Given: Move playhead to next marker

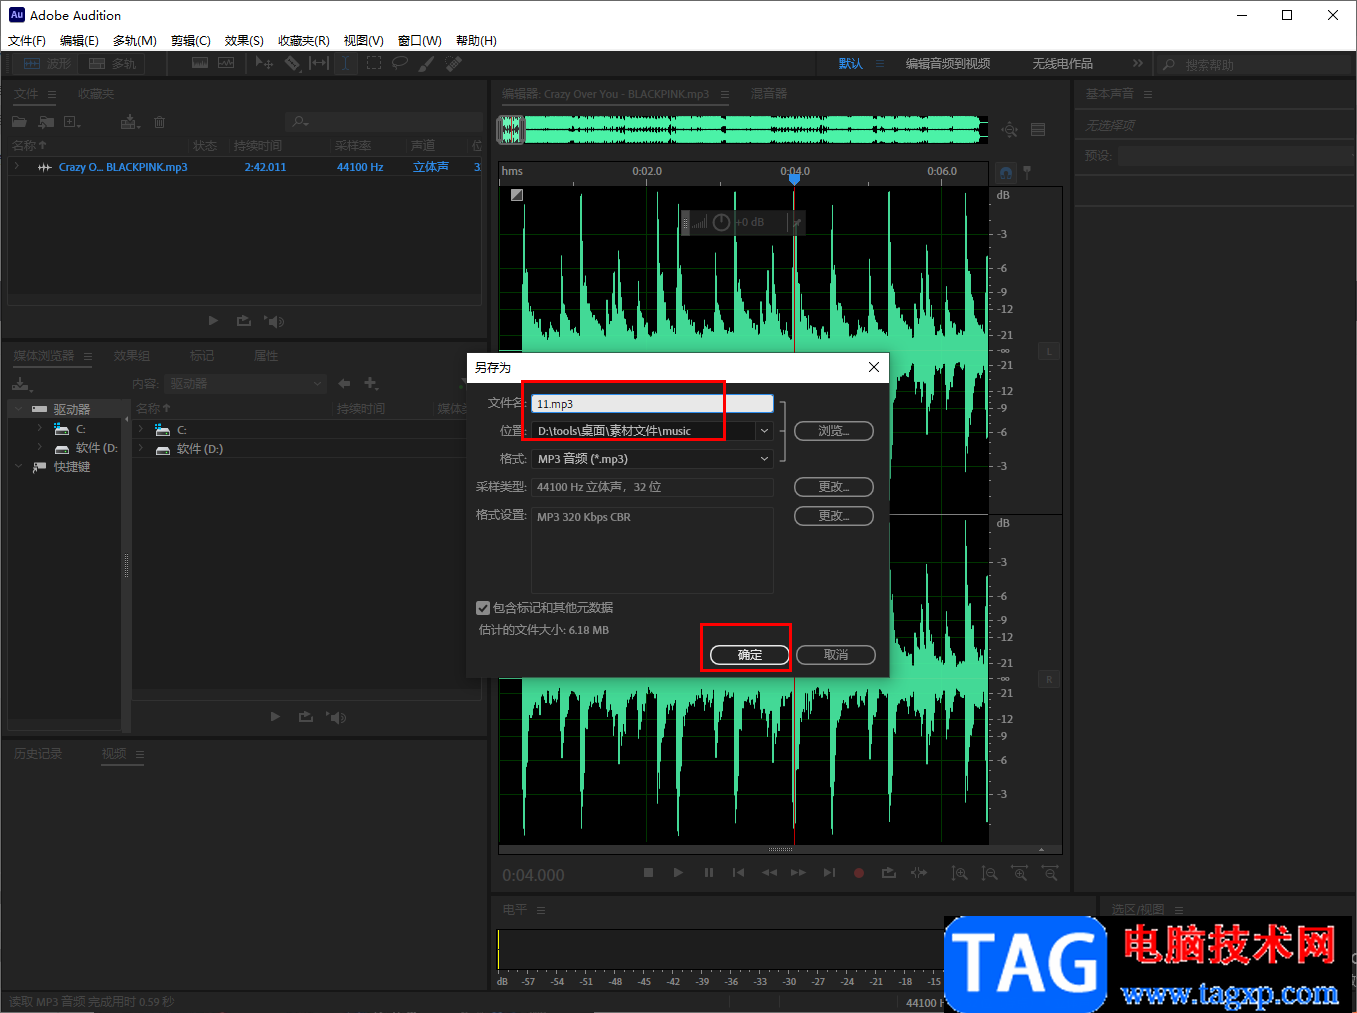Looking at the screenshot, I should coord(829,873).
